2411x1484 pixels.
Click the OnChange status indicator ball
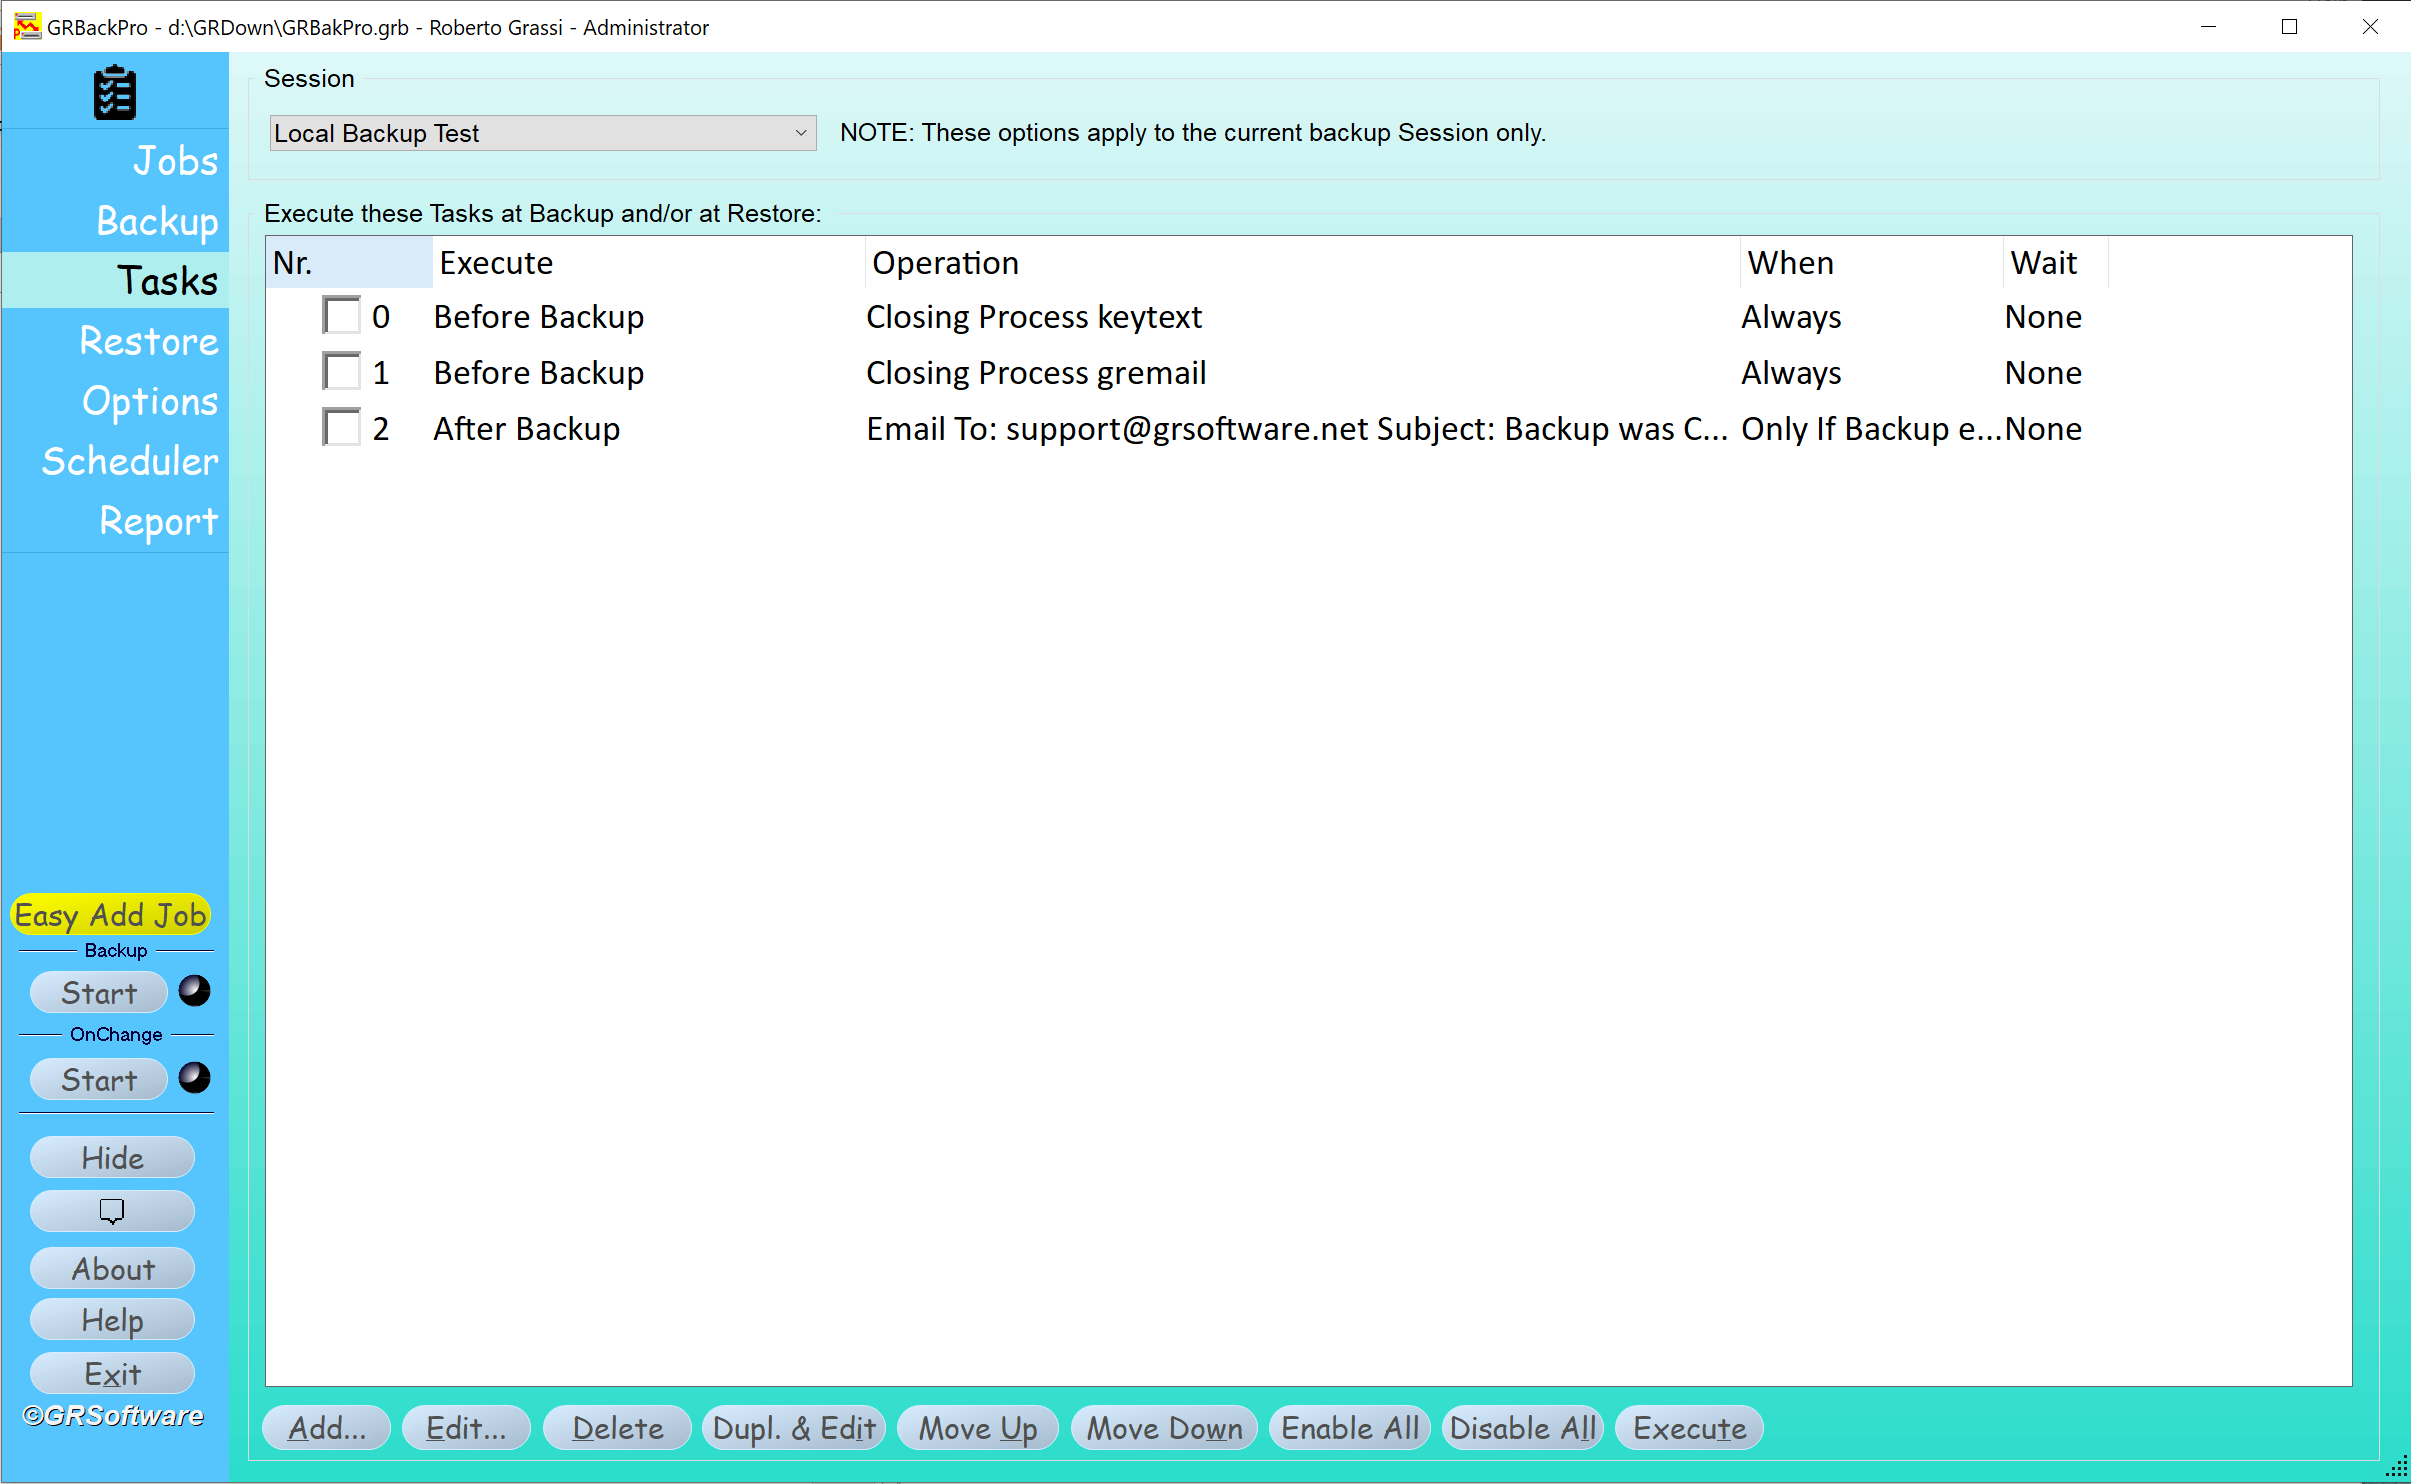point(194,1078)
